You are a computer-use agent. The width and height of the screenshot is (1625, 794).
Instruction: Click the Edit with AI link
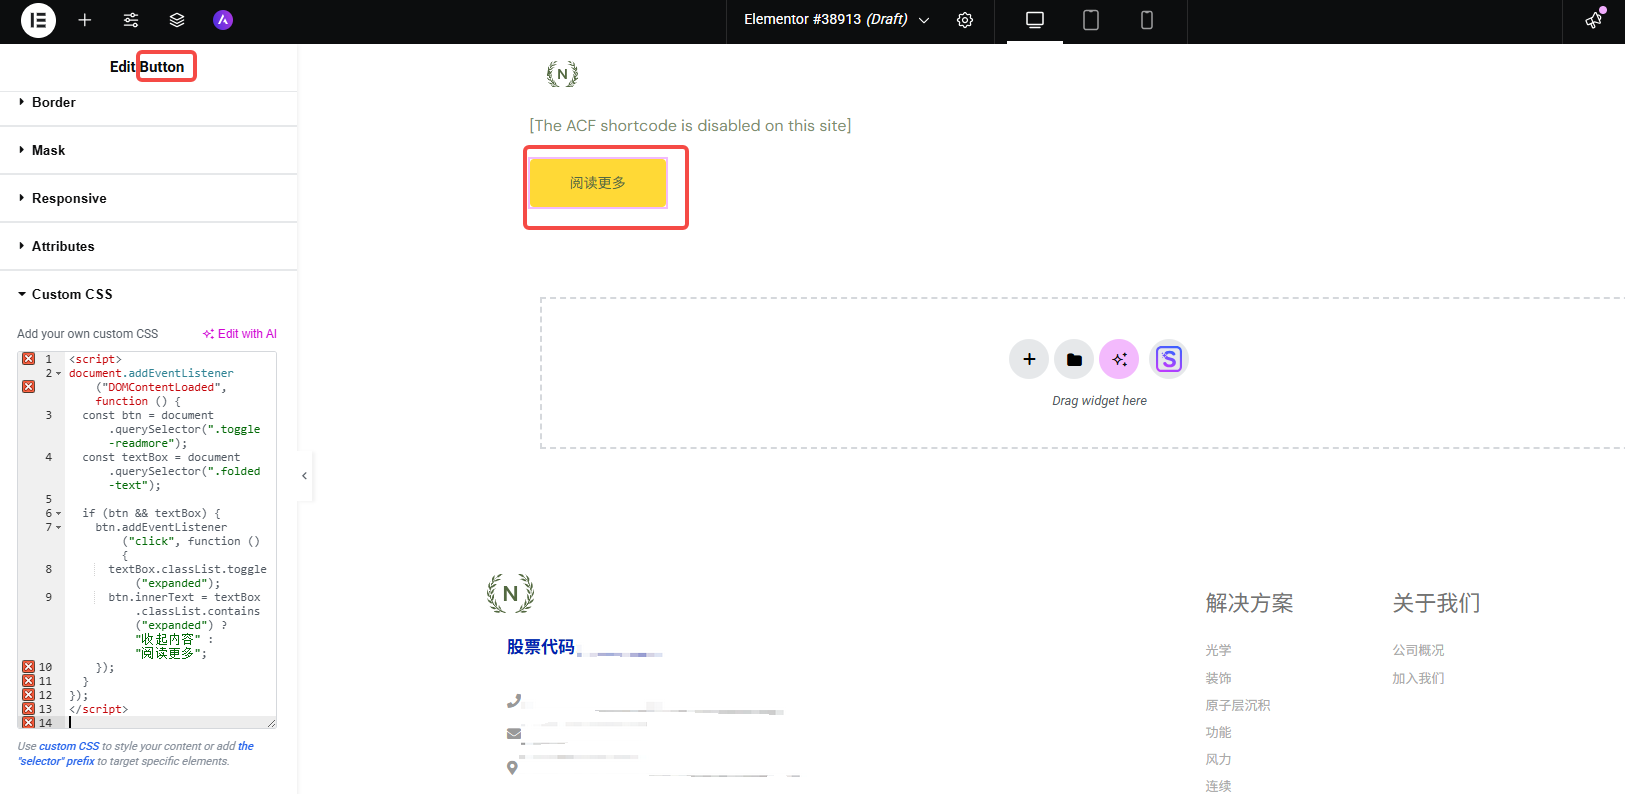coord(240,334)
